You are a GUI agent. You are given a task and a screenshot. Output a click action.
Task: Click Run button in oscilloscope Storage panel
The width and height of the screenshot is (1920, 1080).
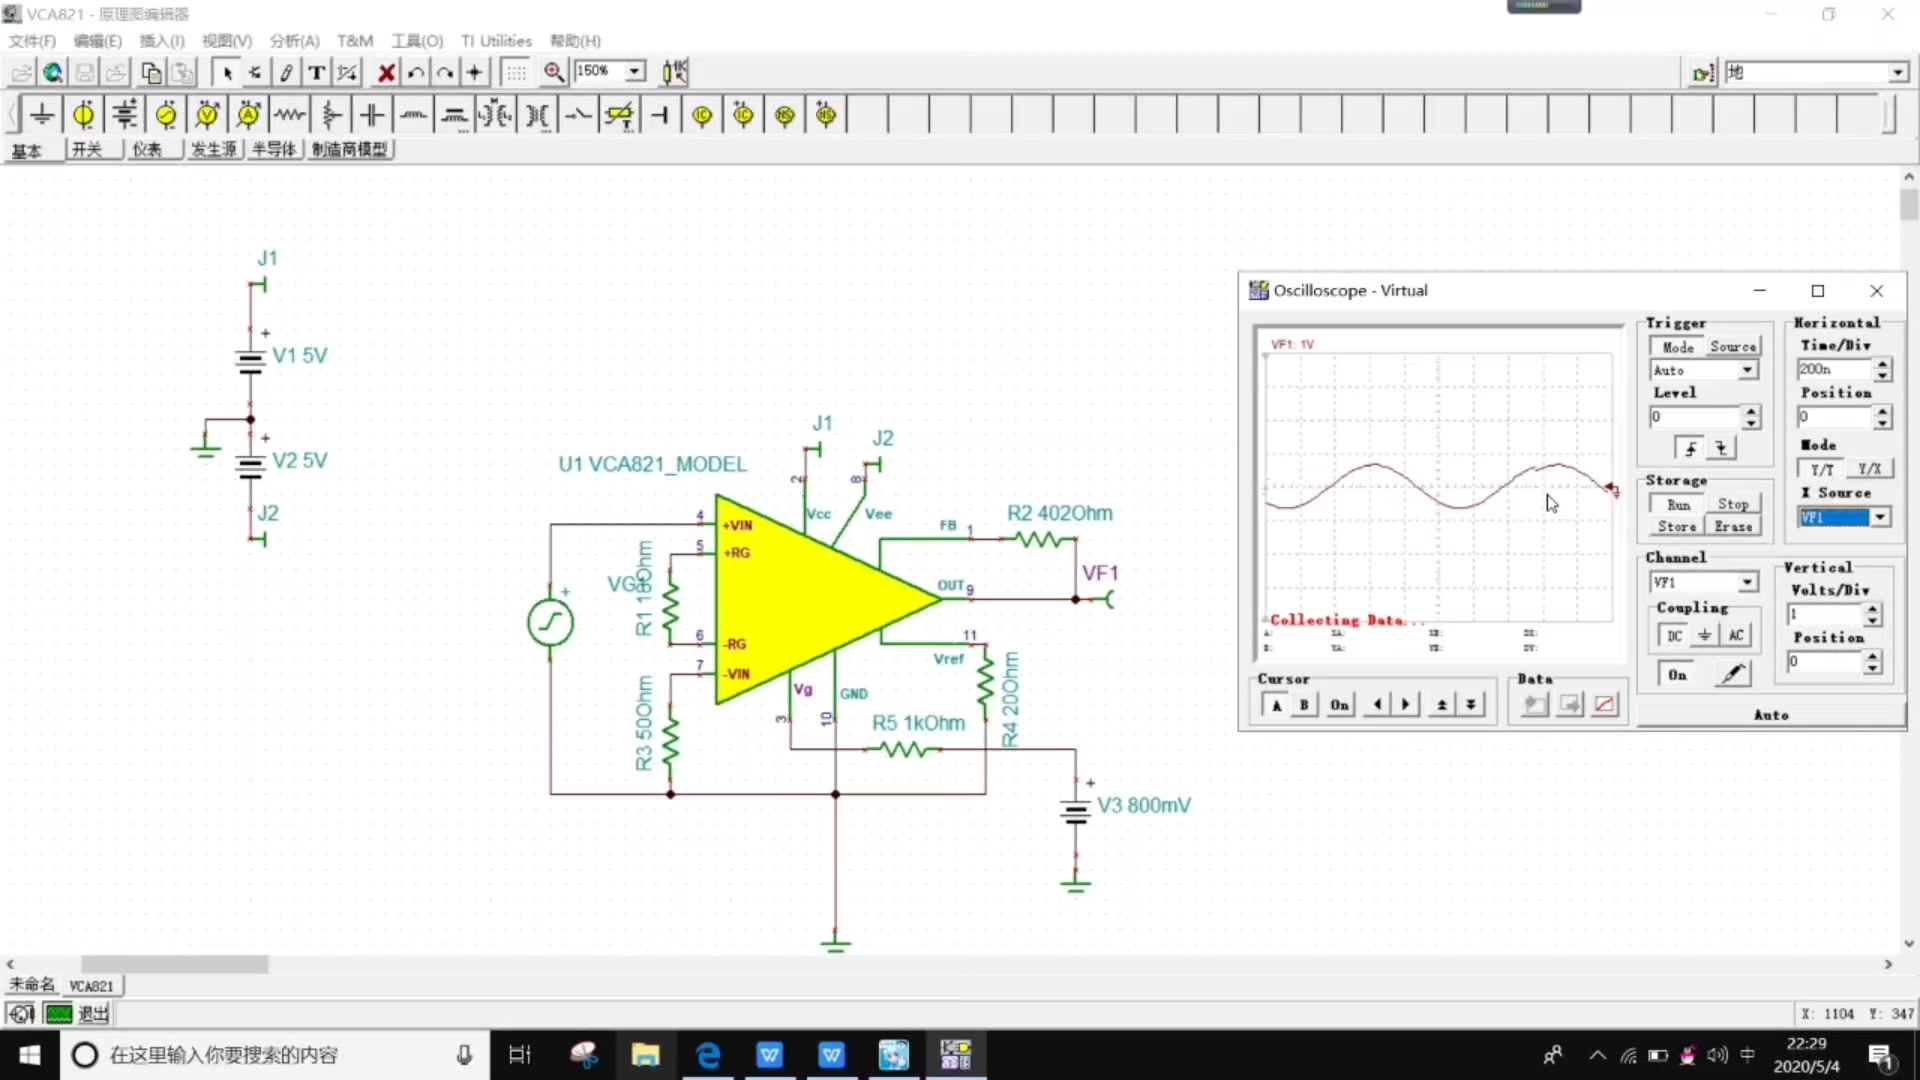(1675, 504)
